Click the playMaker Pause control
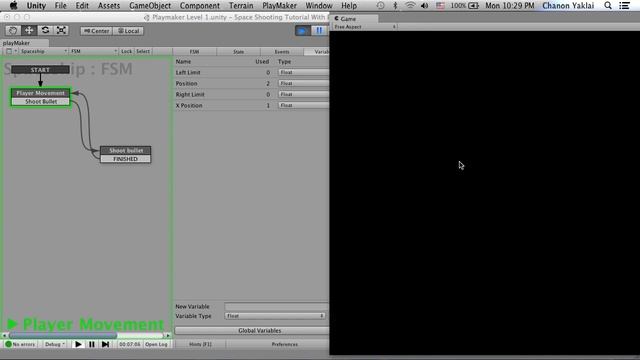This screenshot has height=360, width=640. coord(92,344)
